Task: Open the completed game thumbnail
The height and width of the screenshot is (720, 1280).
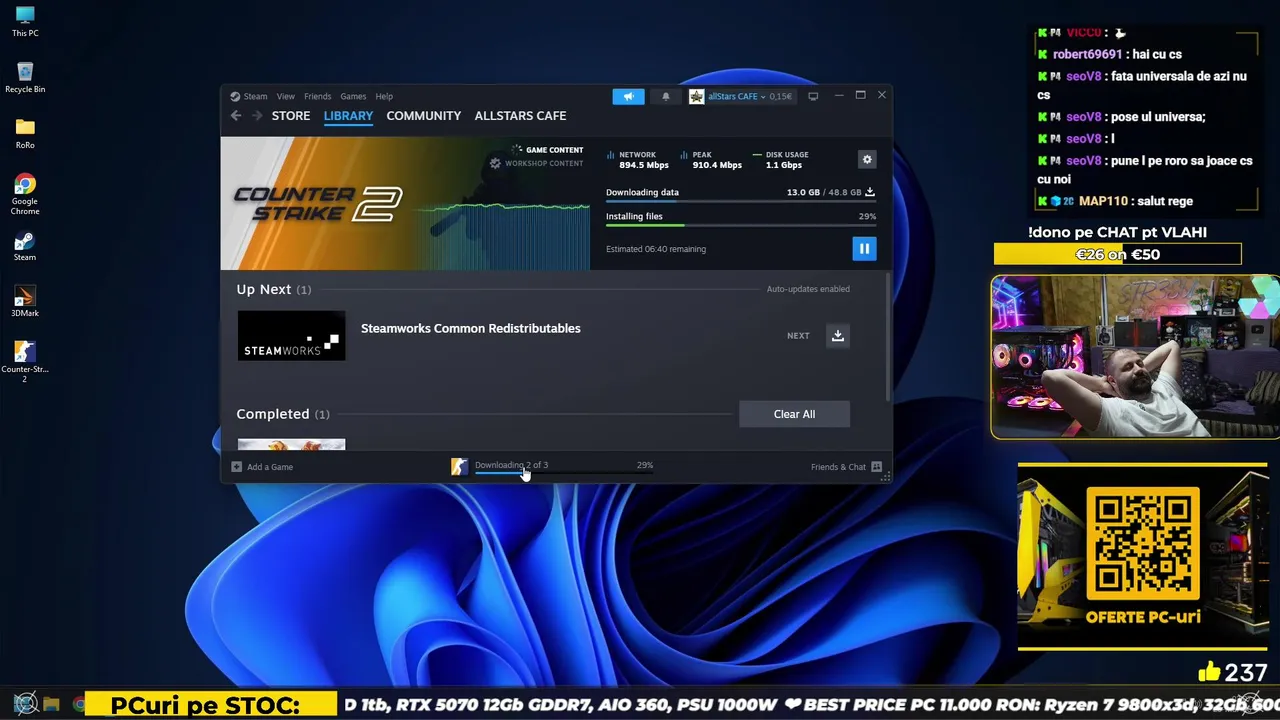Action: pos(291,444)
